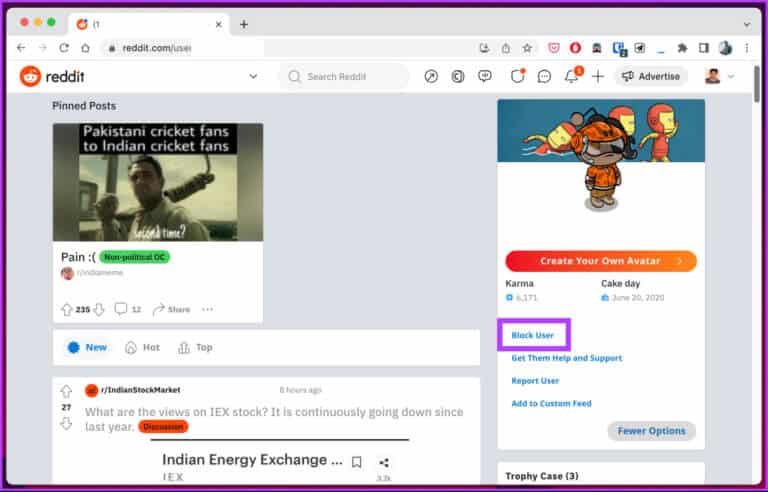Open the Chrome three-dot menu
Viewport: 768px width, 492px height.
(x=746, y=48)
